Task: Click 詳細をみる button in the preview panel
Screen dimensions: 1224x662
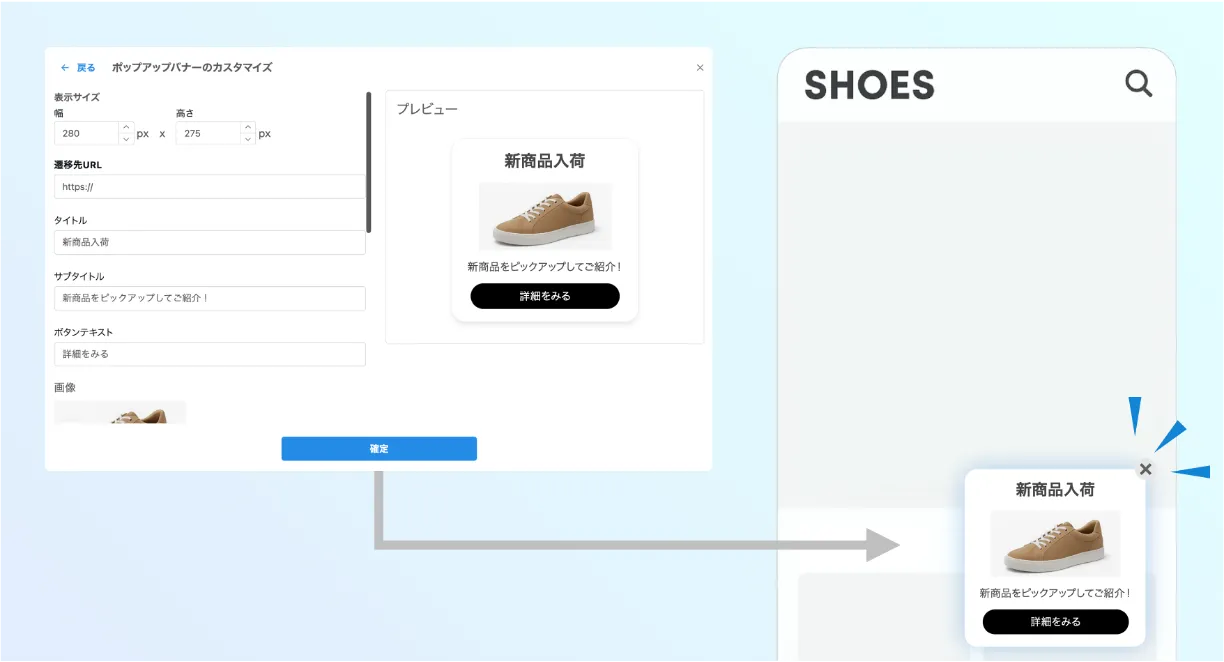Action: 545,296
